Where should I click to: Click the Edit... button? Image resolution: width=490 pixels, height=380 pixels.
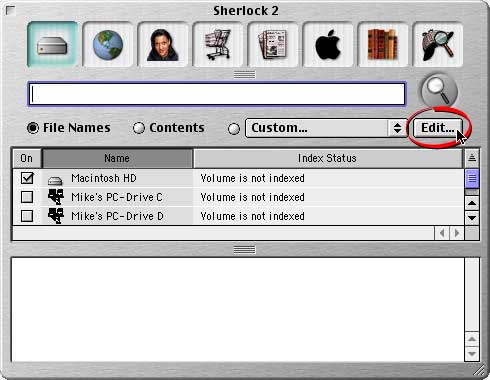click(x=438, y=128)
